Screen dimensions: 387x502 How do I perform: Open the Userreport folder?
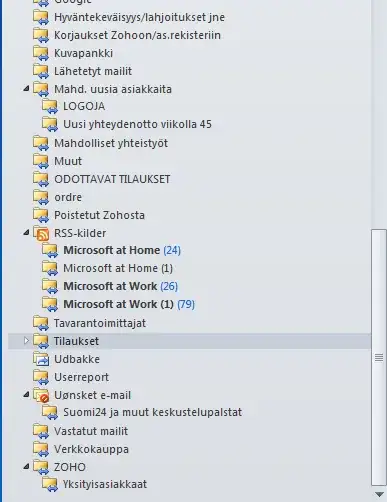pyautogui.click(x=81, y=377)
